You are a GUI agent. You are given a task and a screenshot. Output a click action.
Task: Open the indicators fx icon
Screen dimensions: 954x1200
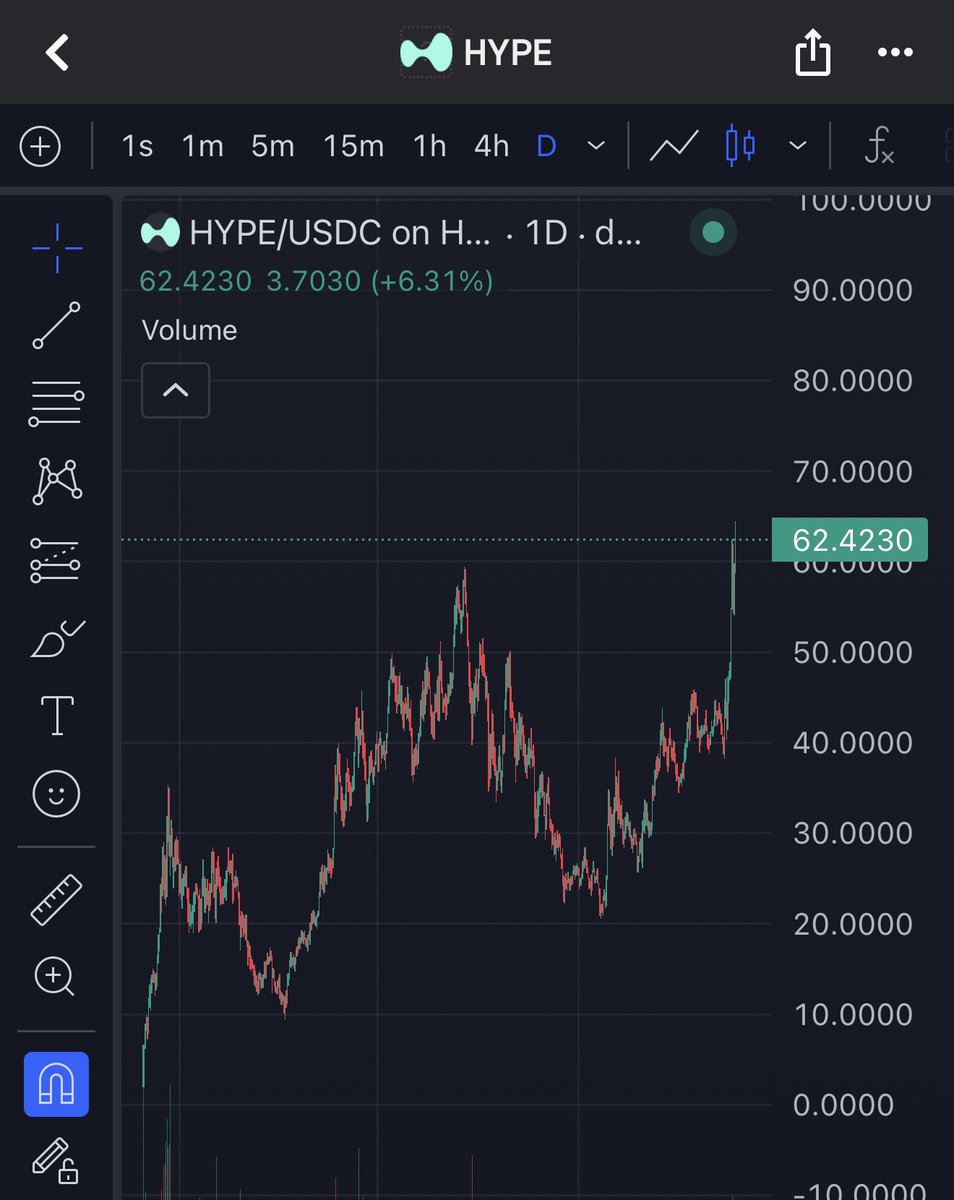pos(879,146)
